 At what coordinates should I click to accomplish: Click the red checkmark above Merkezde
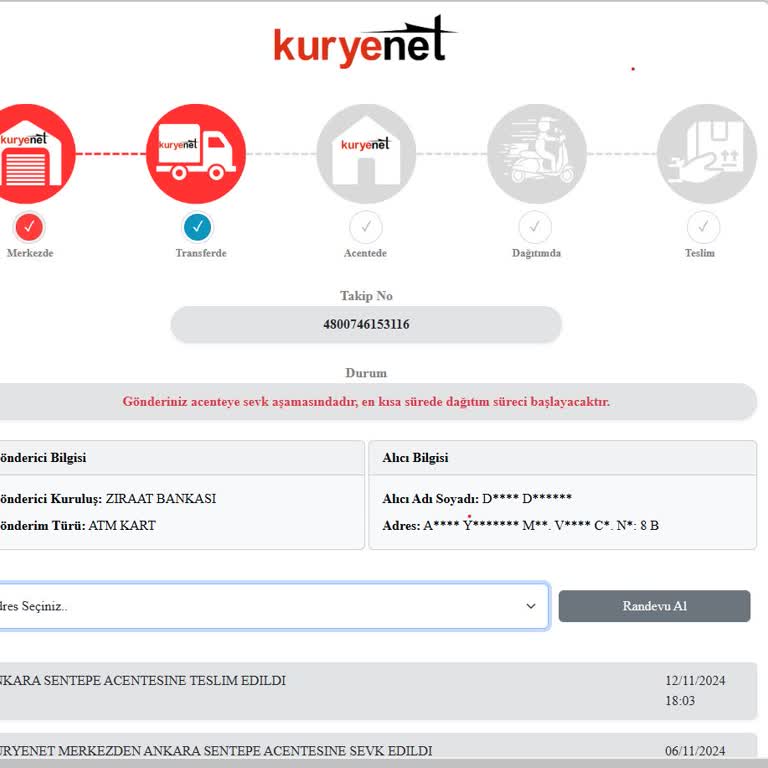coord(29,227)
